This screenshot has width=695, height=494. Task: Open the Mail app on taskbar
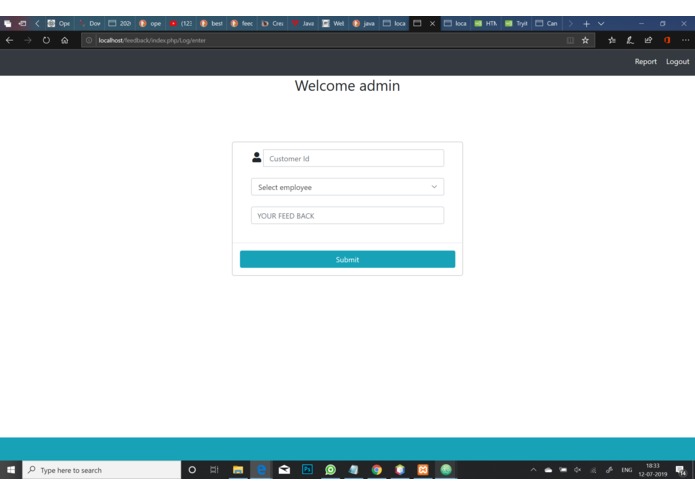[284, 470]
